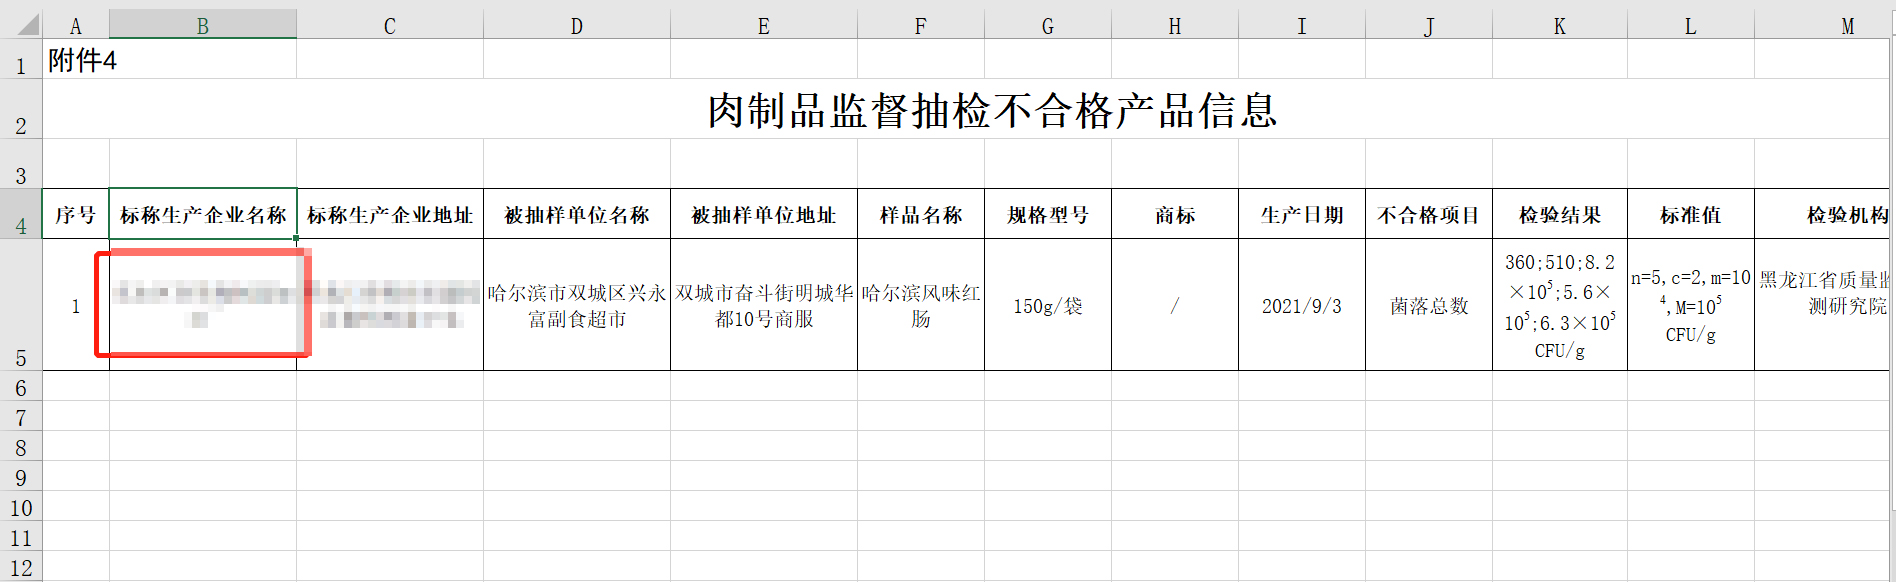Click the cell with 哈尔滨风味红肠
Viewport: 1896px width, 582px height.
click(920, 306)
